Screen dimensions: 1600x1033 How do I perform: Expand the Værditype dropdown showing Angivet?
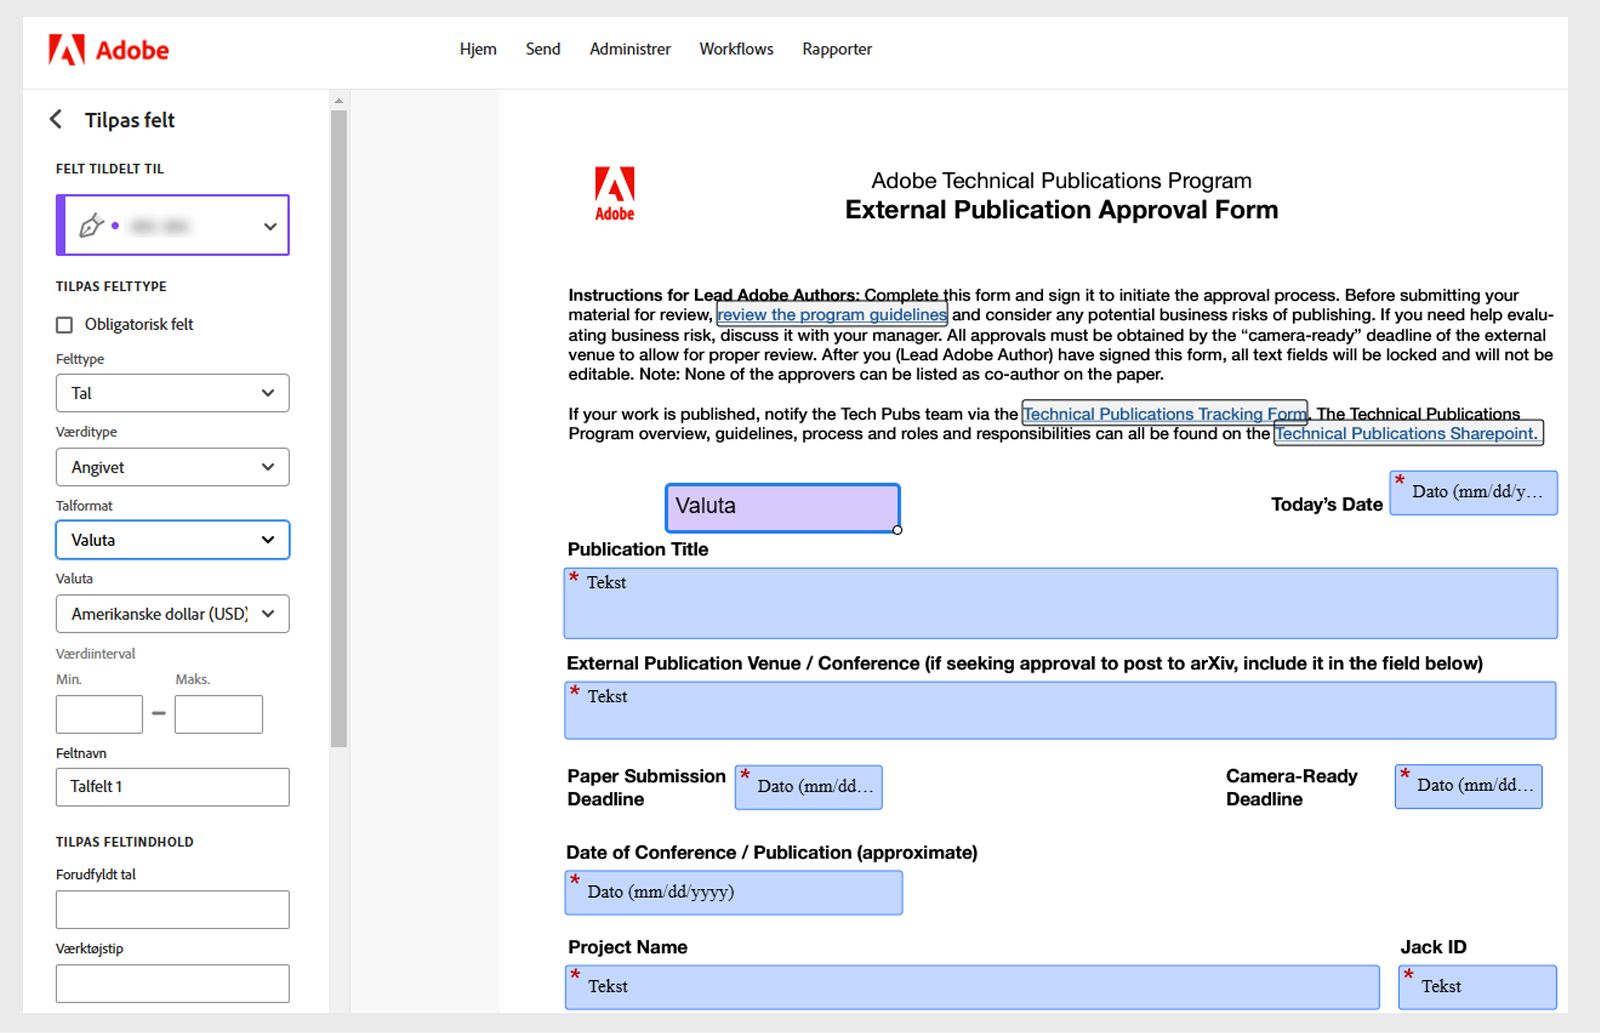tap(173, 467)
